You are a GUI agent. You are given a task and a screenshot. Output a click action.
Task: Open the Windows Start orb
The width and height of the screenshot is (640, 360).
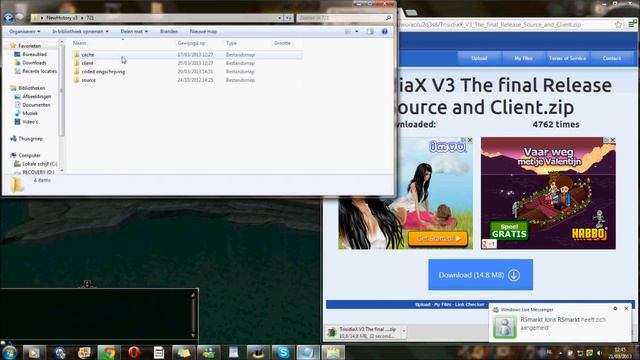pos(9,352)
